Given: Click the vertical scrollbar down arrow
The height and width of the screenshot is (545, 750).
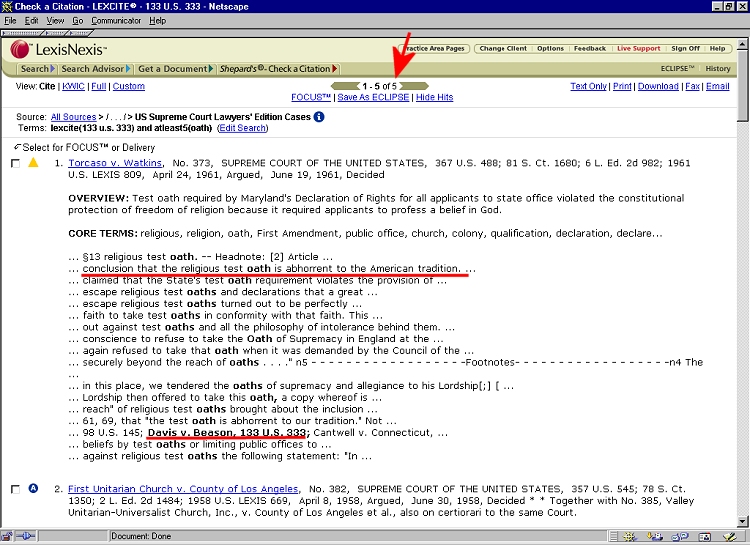Looking at the screenshot, I should pos(742,522).
